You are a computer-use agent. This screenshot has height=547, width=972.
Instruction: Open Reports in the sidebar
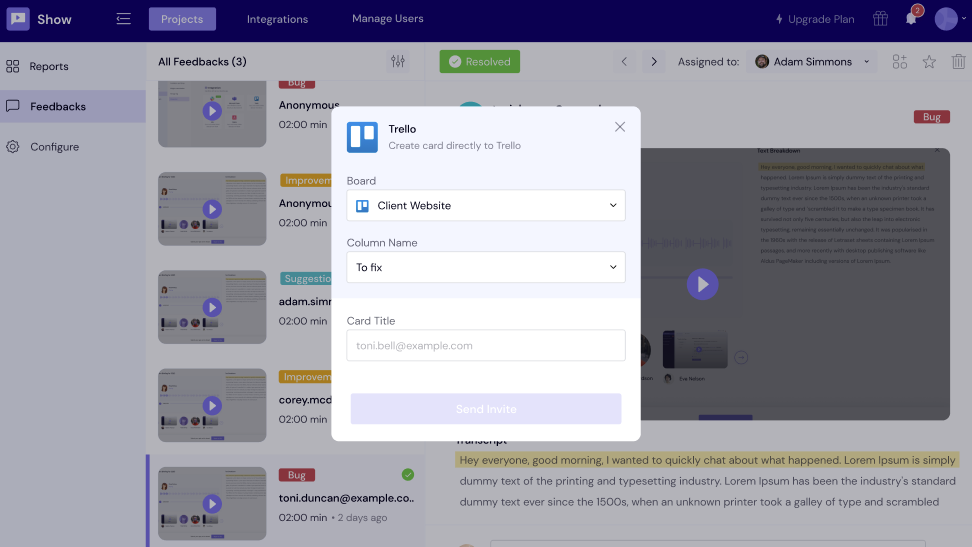click(49, 67)
